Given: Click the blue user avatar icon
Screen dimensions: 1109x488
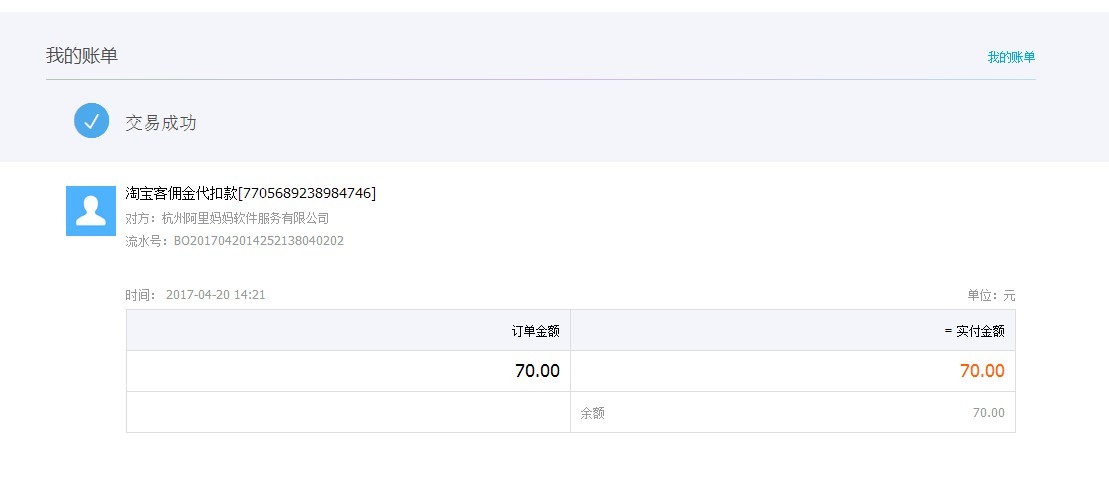Looking at the screenshot, I should (91, 211).
